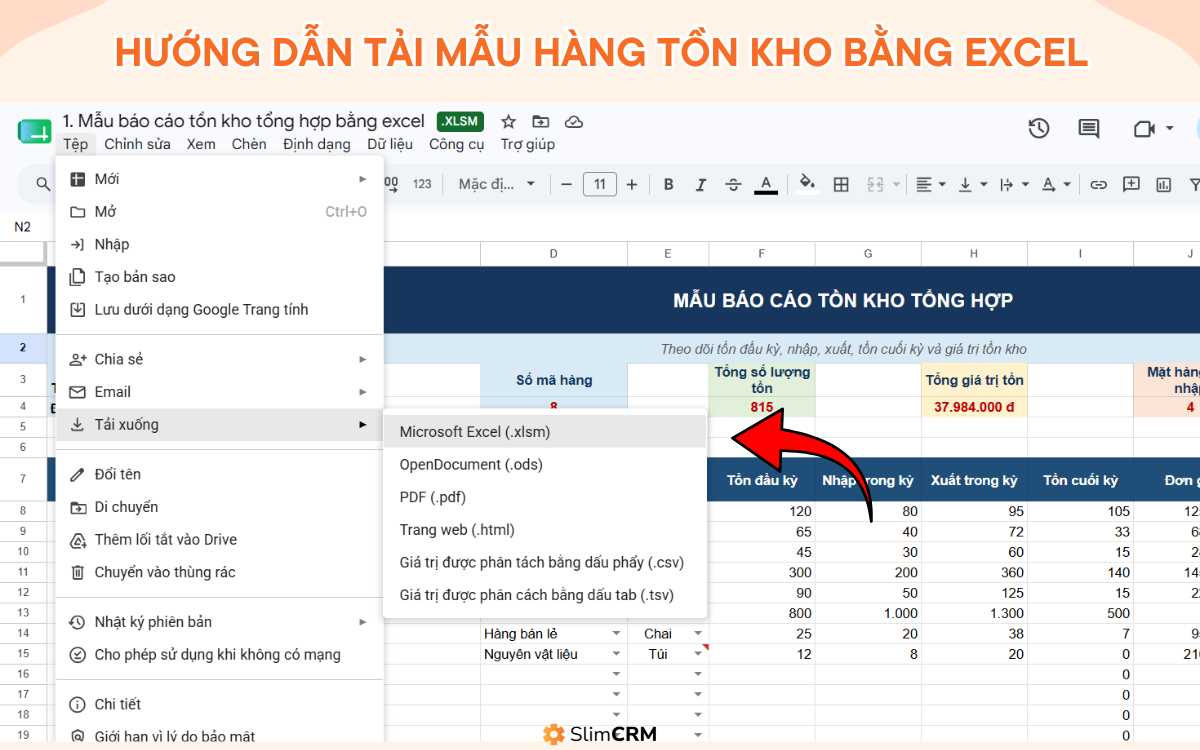Expand the meeting options arrow
1200x750 pixels.
[x=1169, y=128]
